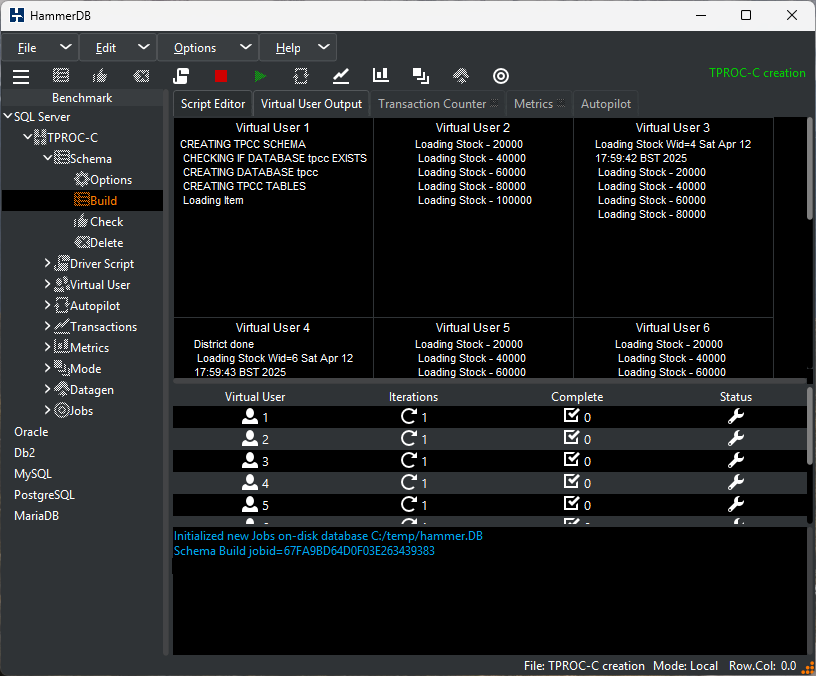The height and width of the screenshot is (676, 816).
Task: Click the Transactions tree icon
Action: click(62, 326)
